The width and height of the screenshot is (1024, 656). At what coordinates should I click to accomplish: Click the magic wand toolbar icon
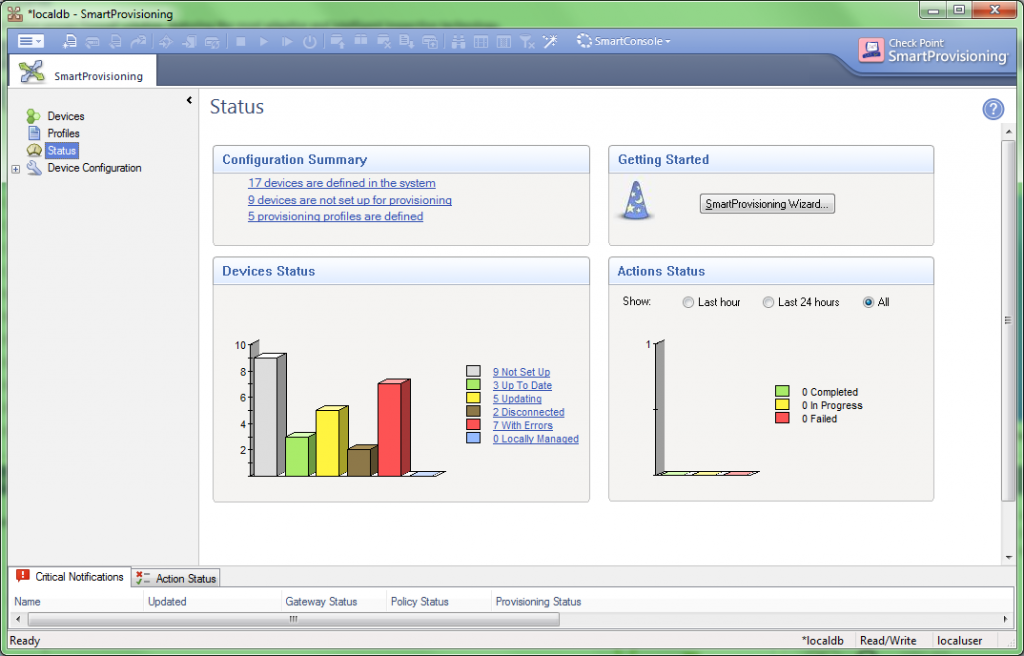coord(550,41)
